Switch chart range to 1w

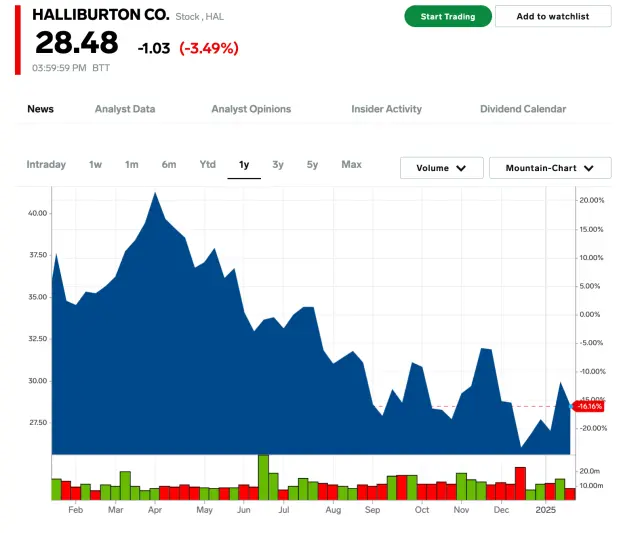point(95,165)
